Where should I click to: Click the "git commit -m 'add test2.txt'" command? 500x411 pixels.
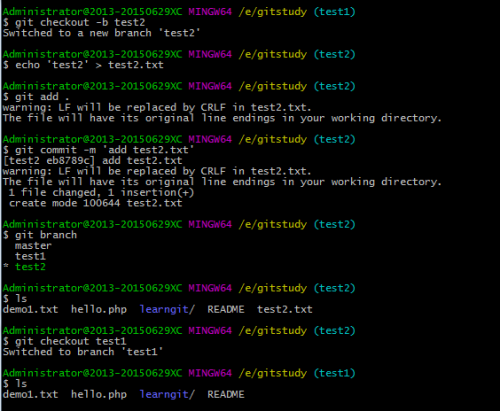pyautogui.click(x=98, y=150)
